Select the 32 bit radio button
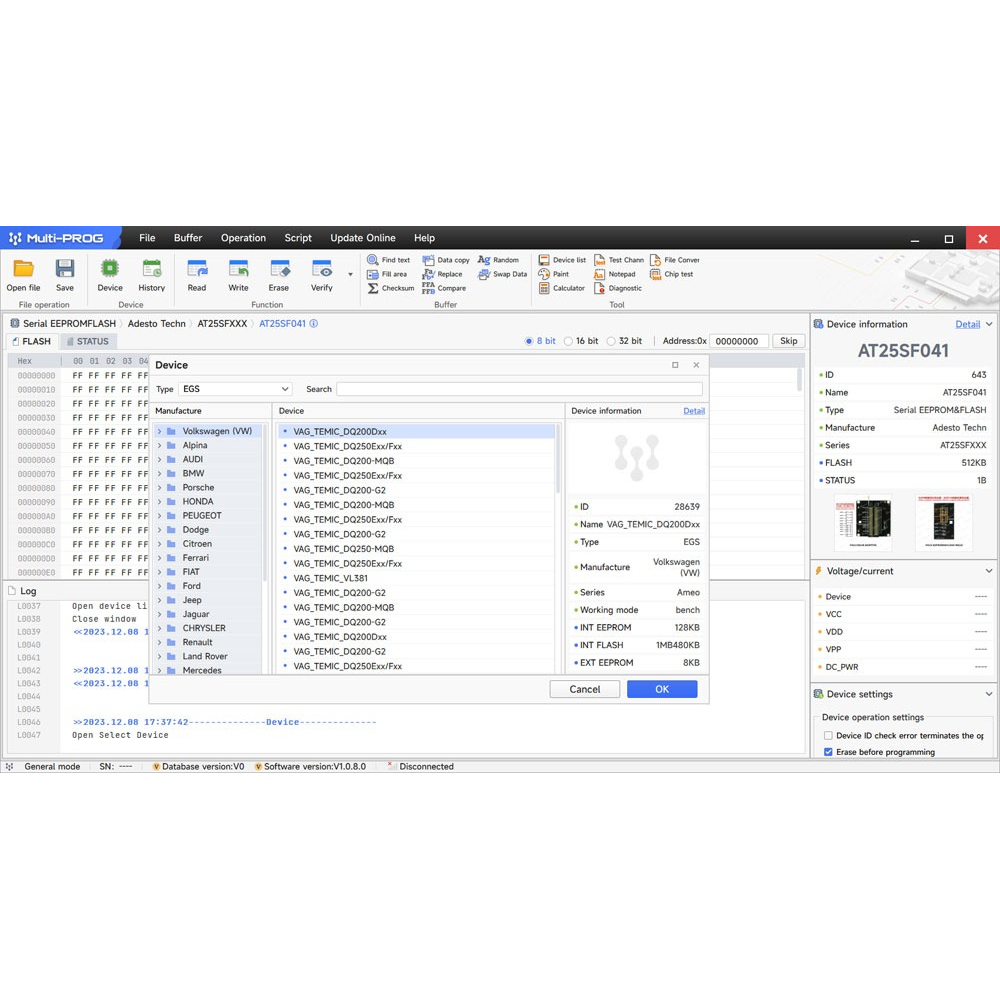 click(611, 341)
